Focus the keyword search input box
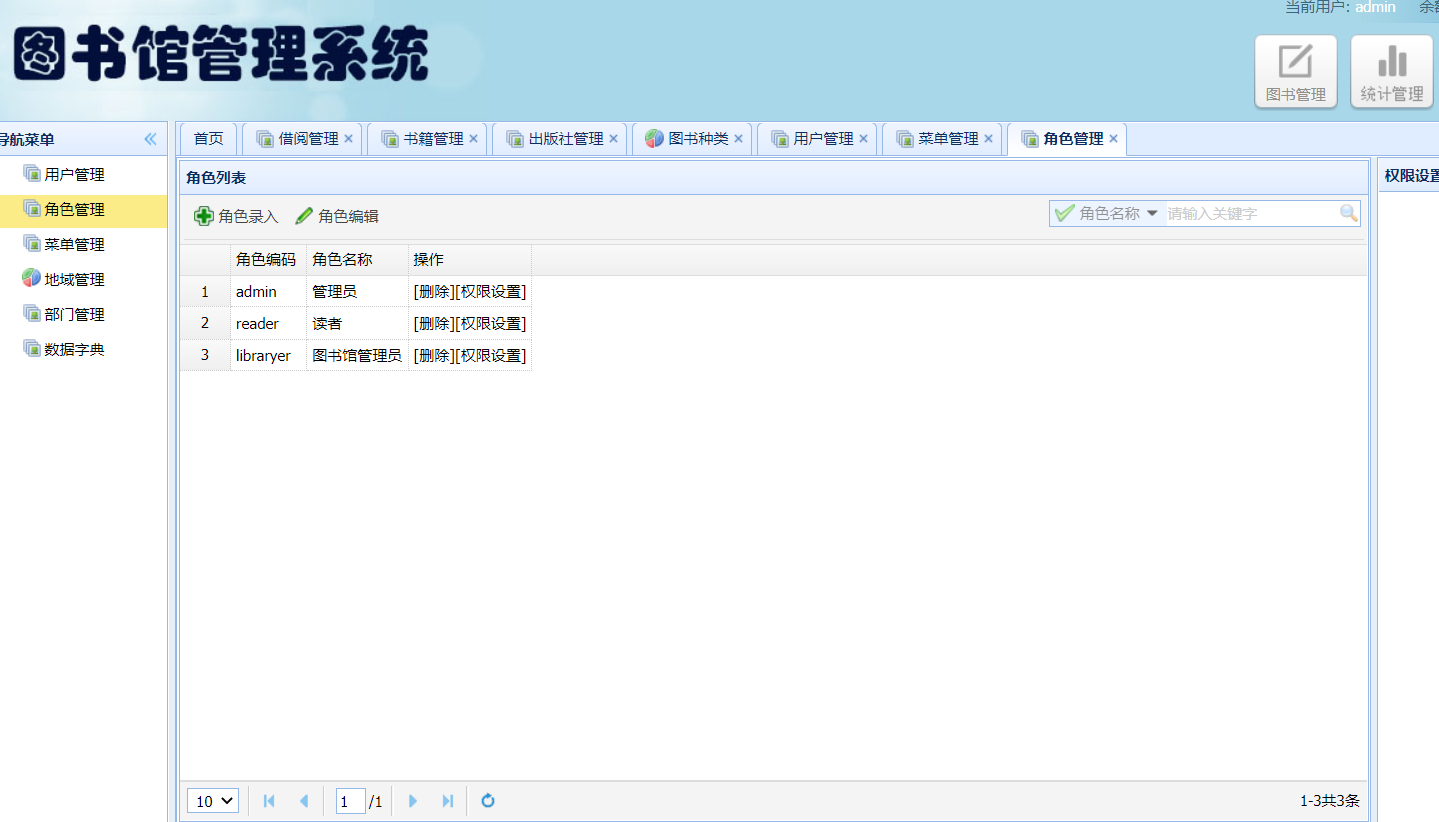The width and height of the screenshot is (1439, 822). (x=1252, y=213)
